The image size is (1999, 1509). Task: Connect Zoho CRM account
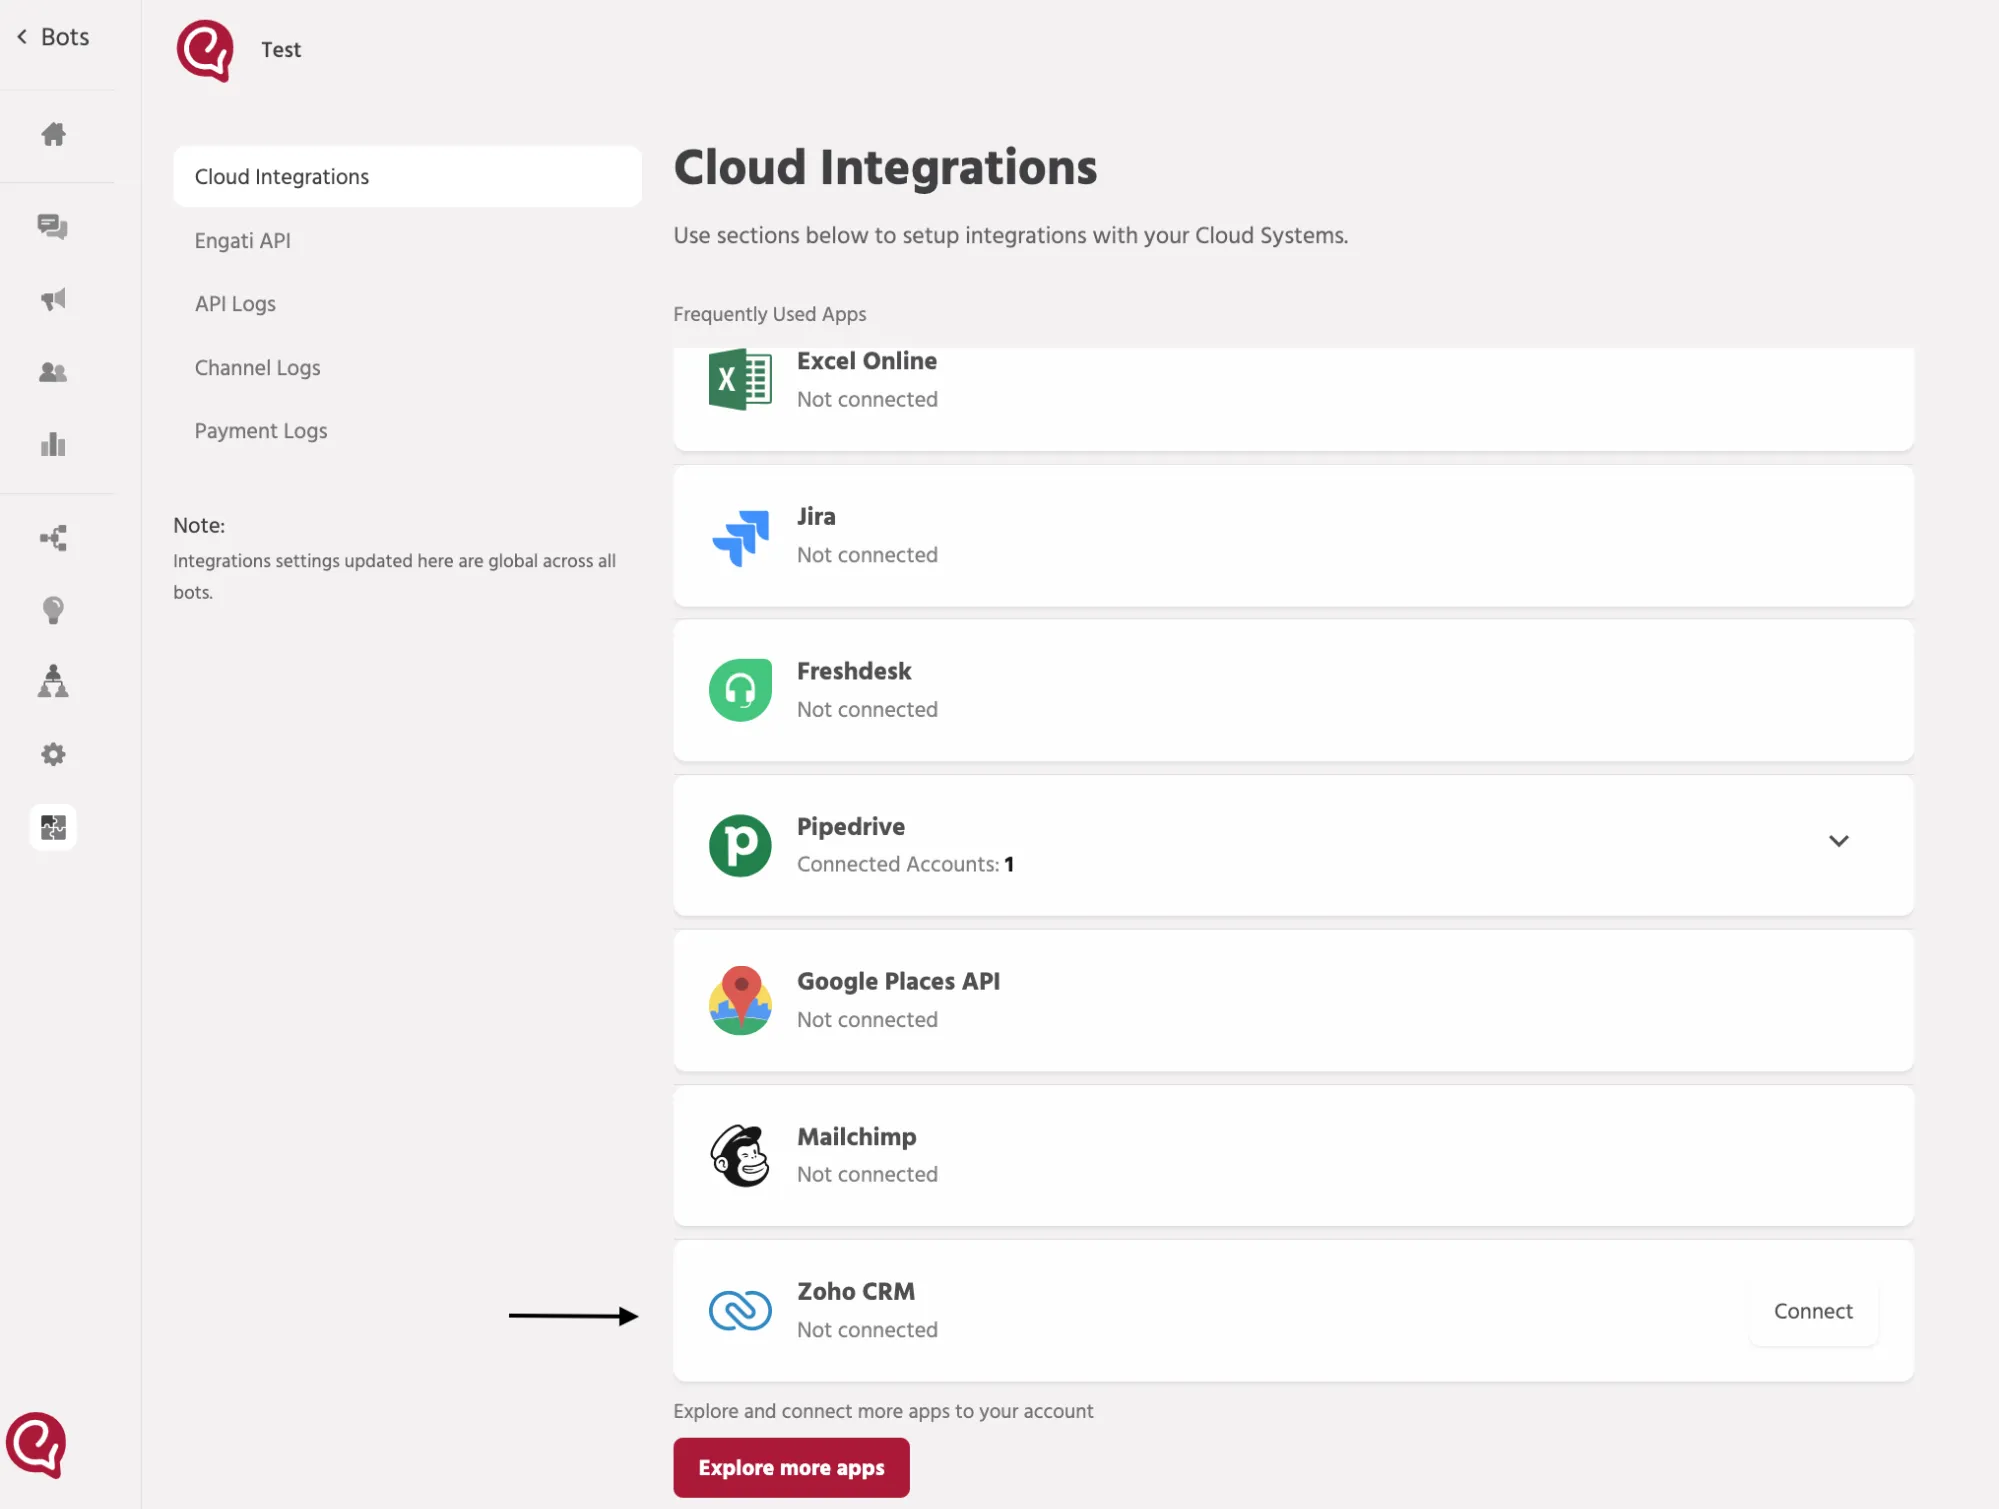pyautogui.click(x=1813, y=1311)
